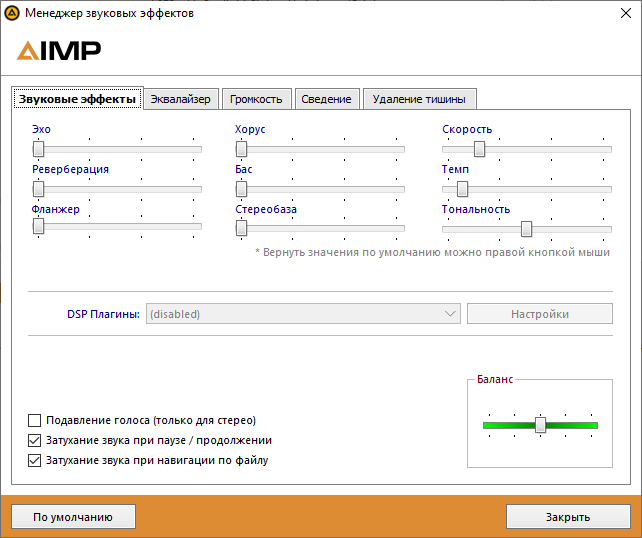Click the Тональность slider handle
This screenshot has width=642, height=538.
(526, 228)
